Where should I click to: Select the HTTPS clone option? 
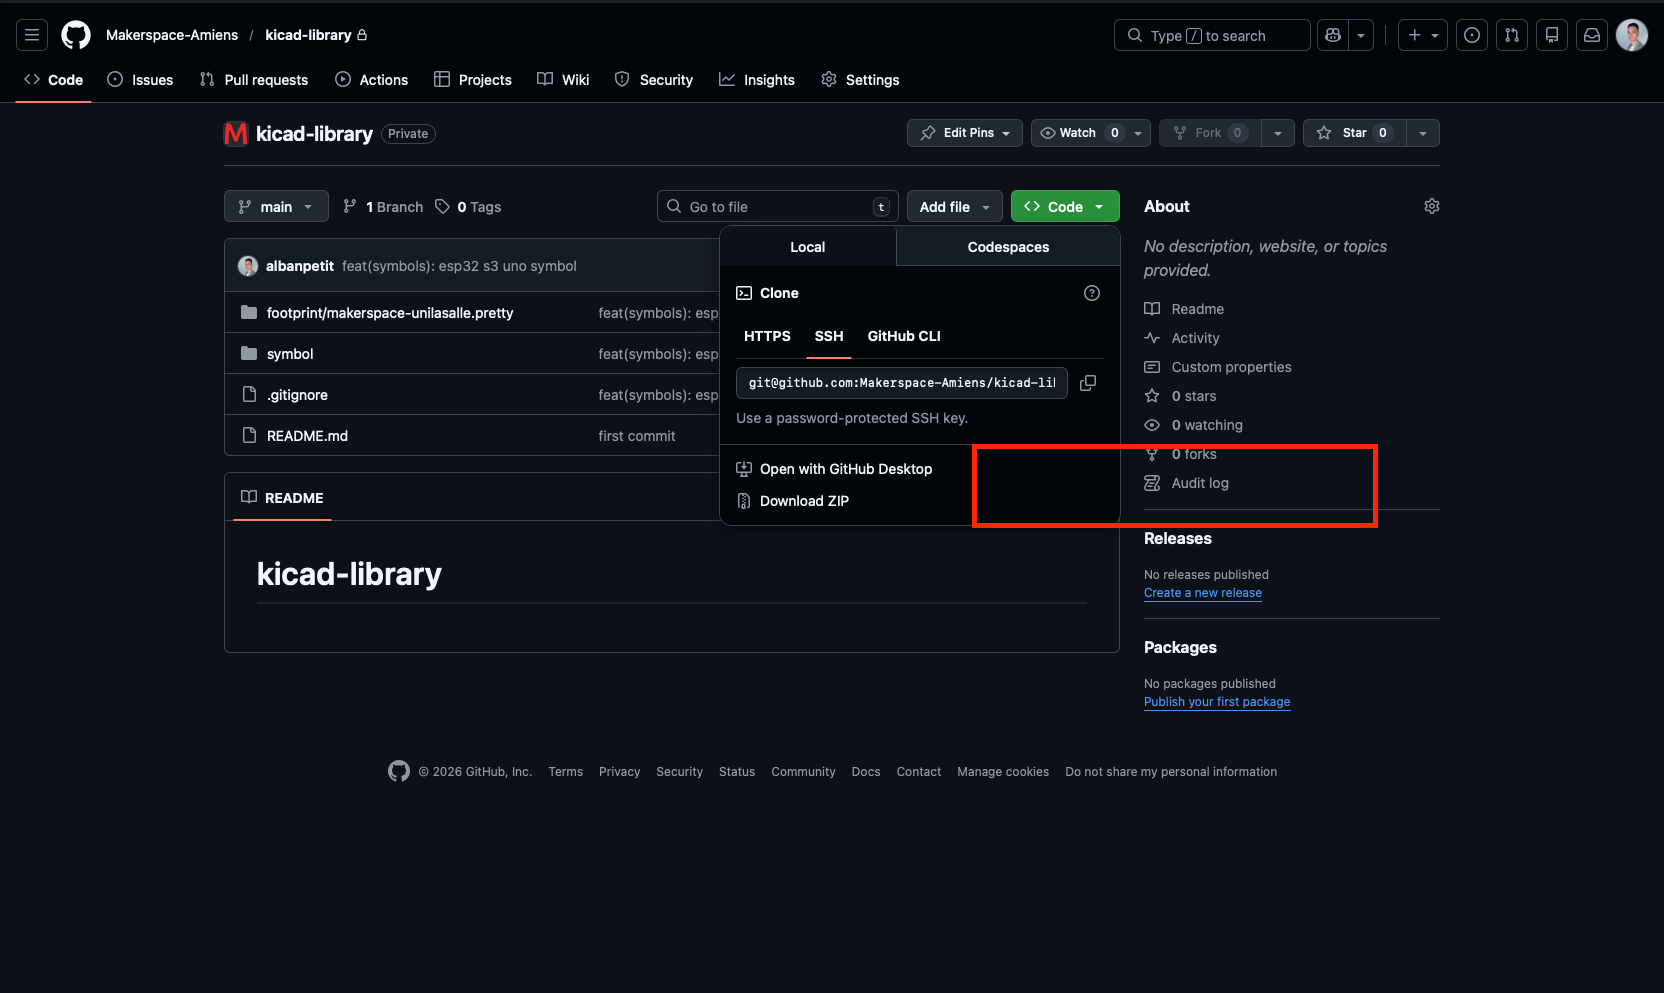[x=767, y=336]
